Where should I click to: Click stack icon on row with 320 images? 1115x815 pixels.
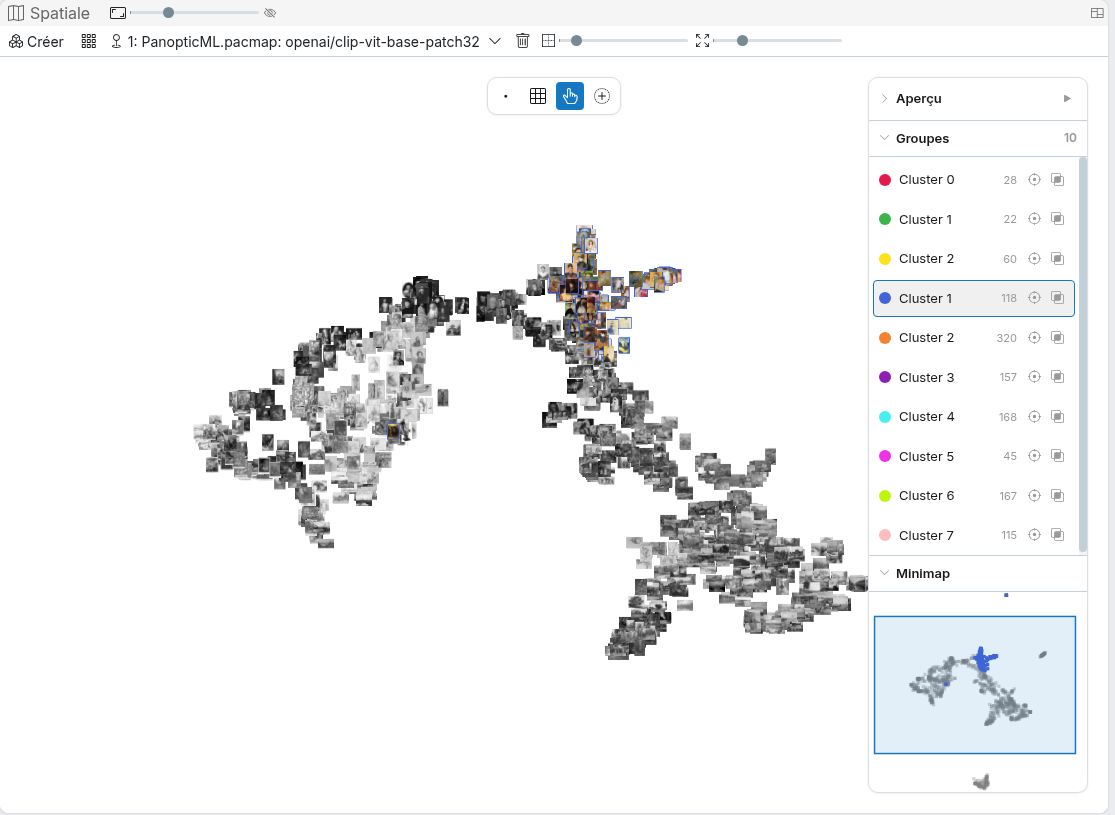[x=1058, y=338]
